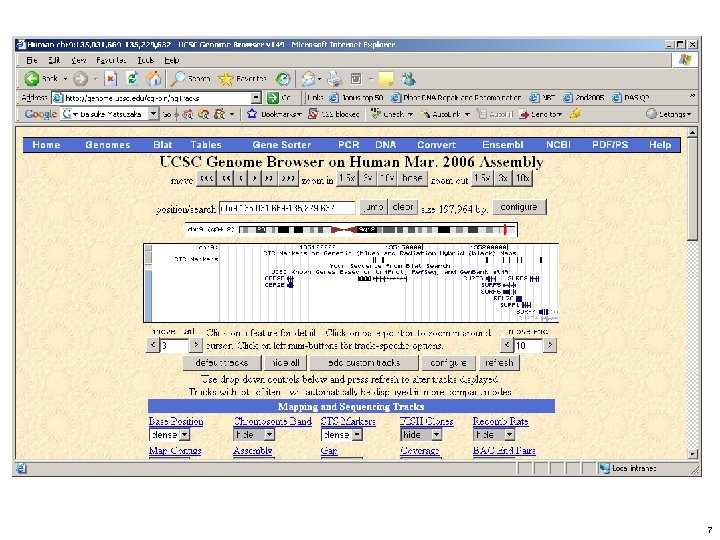Click Gene Sorter in navigation bar
720x540 pixels.
click(281, 145)
